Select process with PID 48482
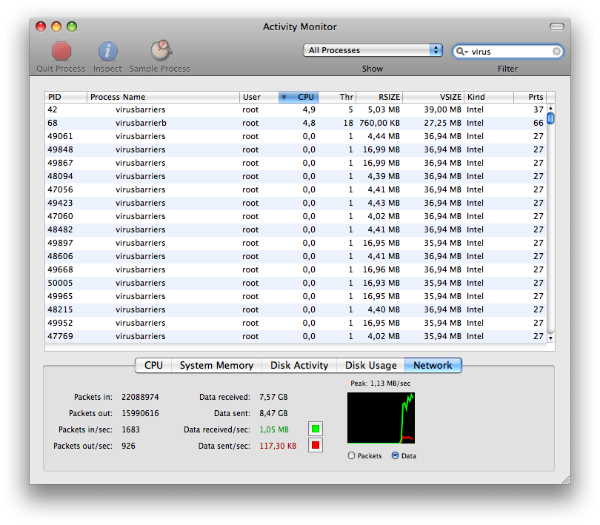Viewport: 600px width, 525px height. tap(295, 230)
